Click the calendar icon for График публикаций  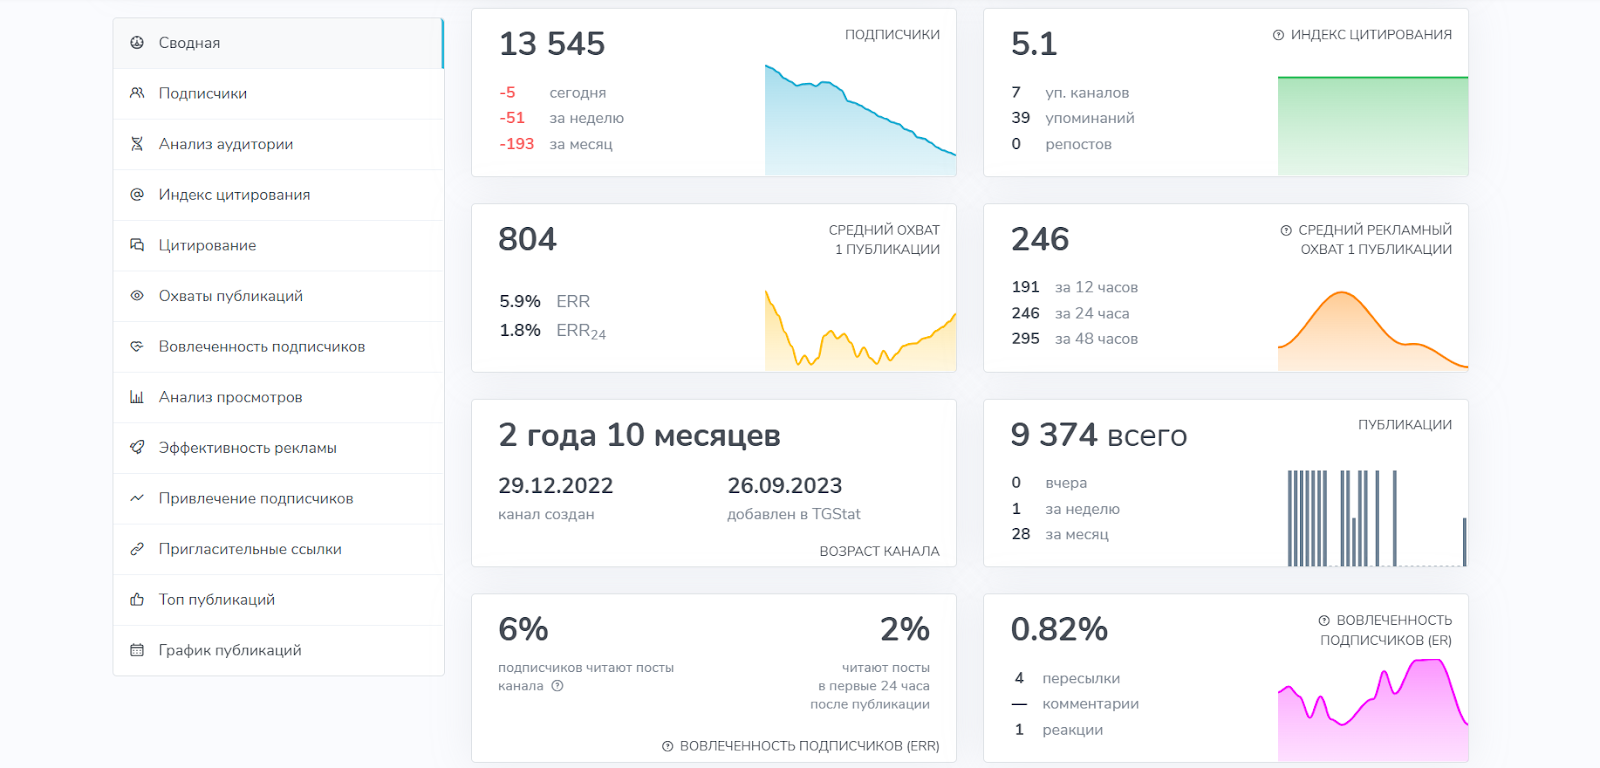(137, 650)
